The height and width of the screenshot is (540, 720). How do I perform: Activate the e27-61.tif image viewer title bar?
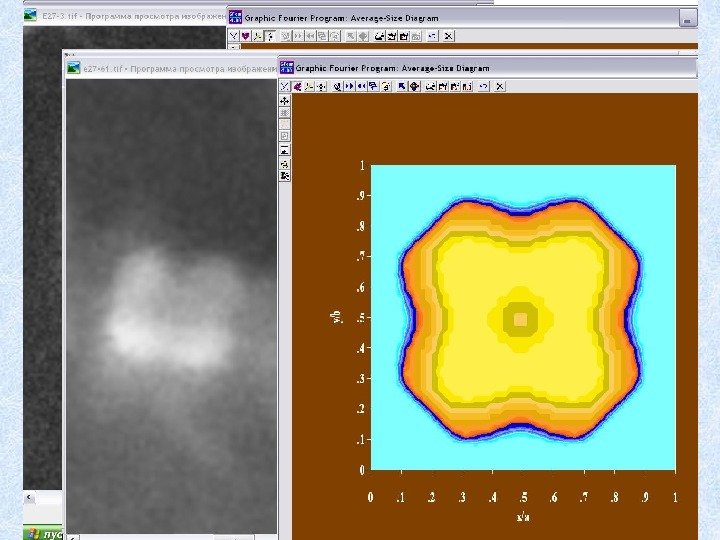(171, 68)
